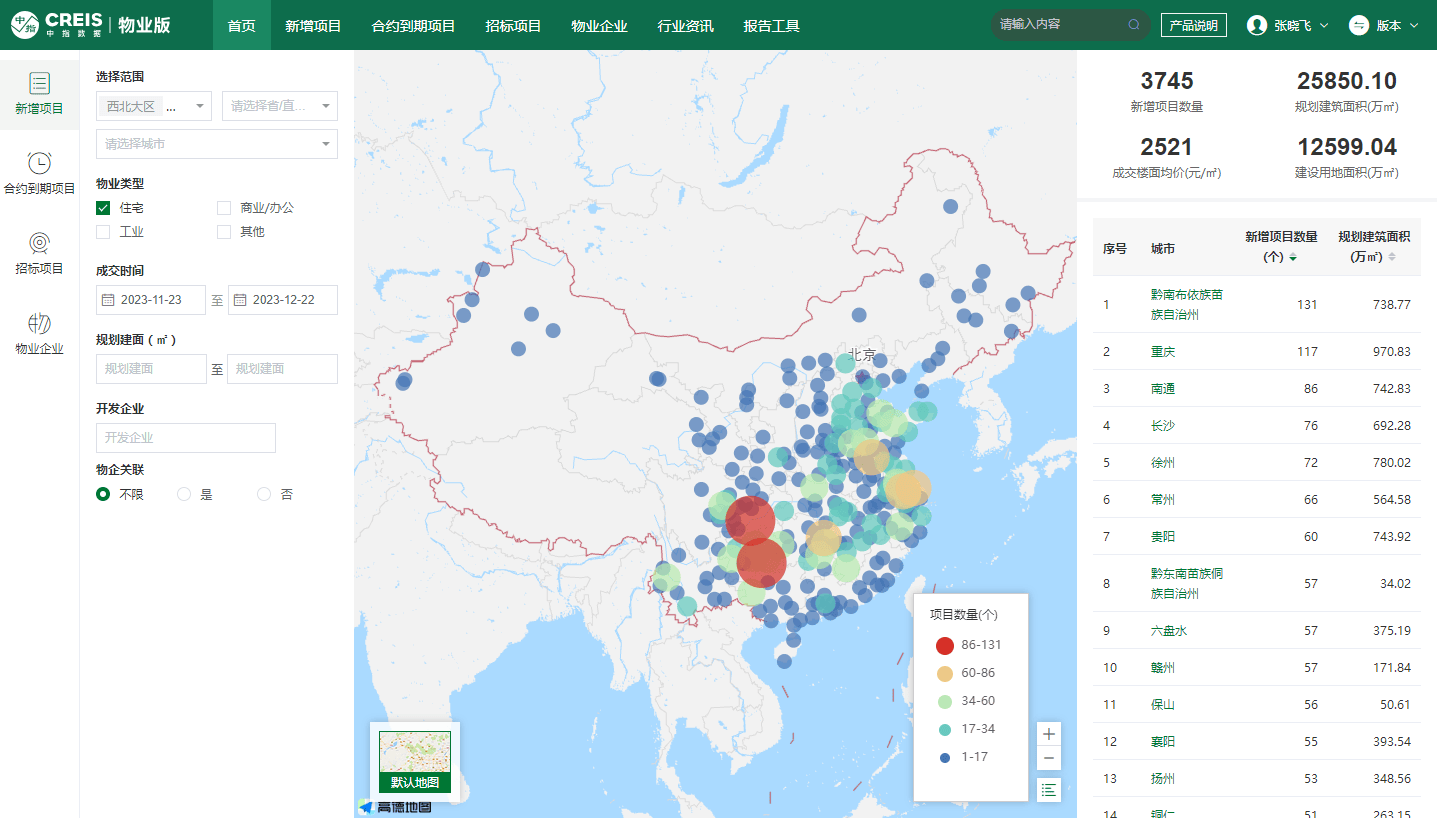Click the 默认地图 map style thumbnail
The height and width of the screenshot is (818, 1437).
(x=414, y=761)
